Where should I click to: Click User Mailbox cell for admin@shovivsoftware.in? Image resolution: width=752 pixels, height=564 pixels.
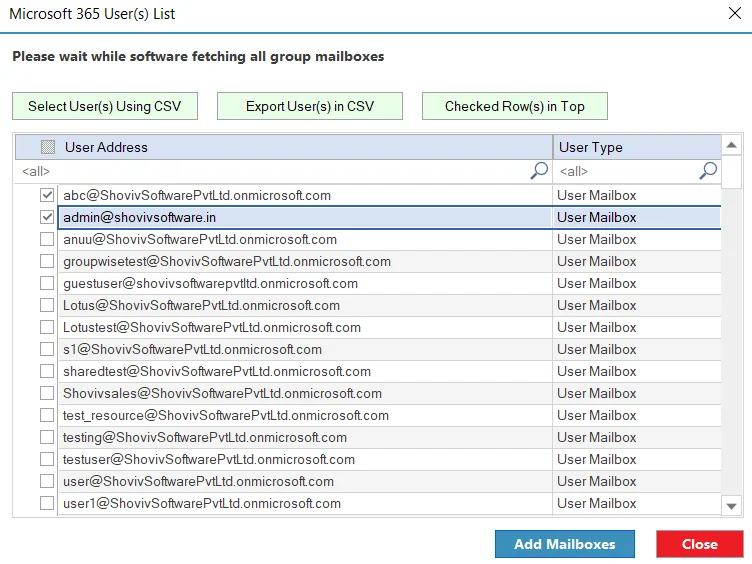click(637, 217)
